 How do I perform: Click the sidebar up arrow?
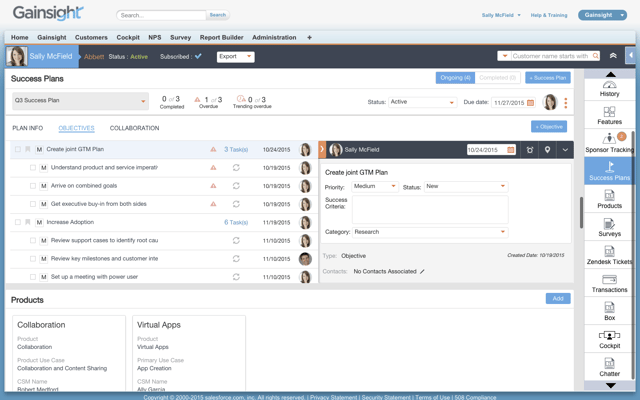pos(611,74)
